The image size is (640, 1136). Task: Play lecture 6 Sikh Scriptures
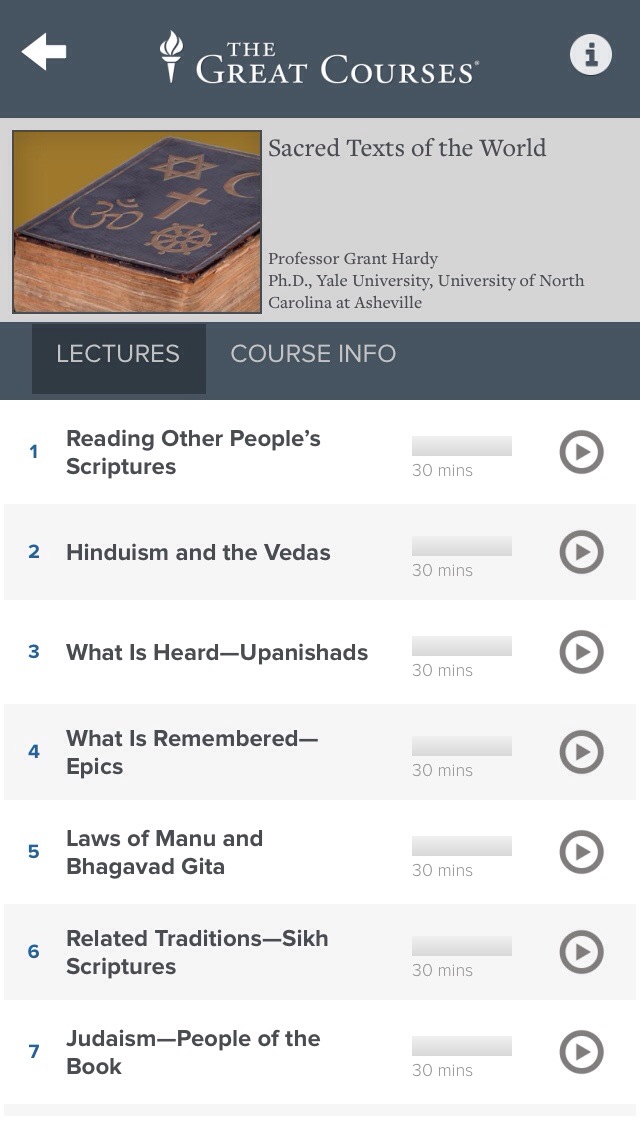point(581,952)
